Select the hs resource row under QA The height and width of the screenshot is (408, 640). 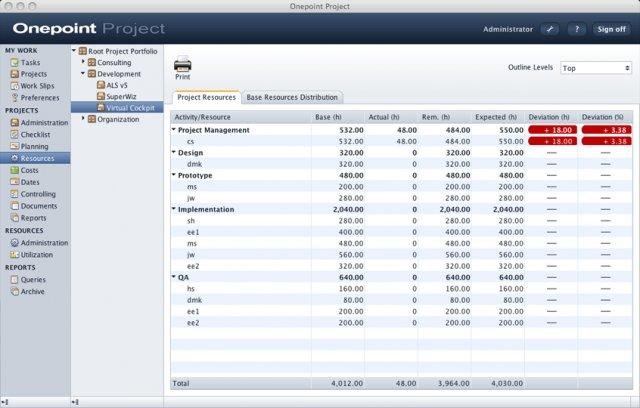coord(401,289)
